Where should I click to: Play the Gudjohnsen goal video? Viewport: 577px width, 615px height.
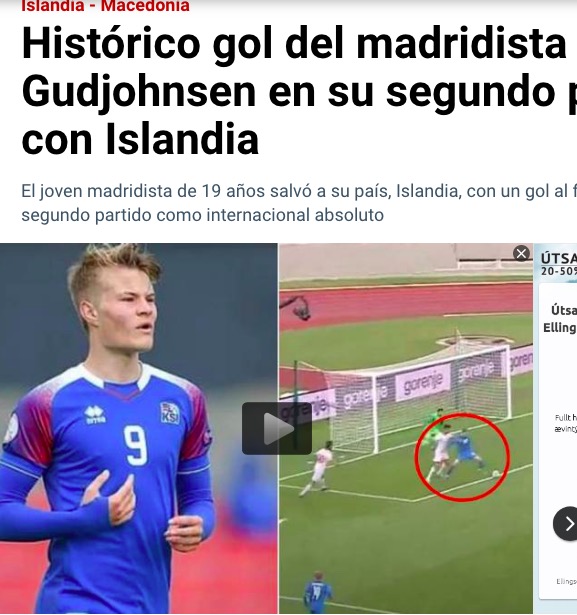[277, 428]
